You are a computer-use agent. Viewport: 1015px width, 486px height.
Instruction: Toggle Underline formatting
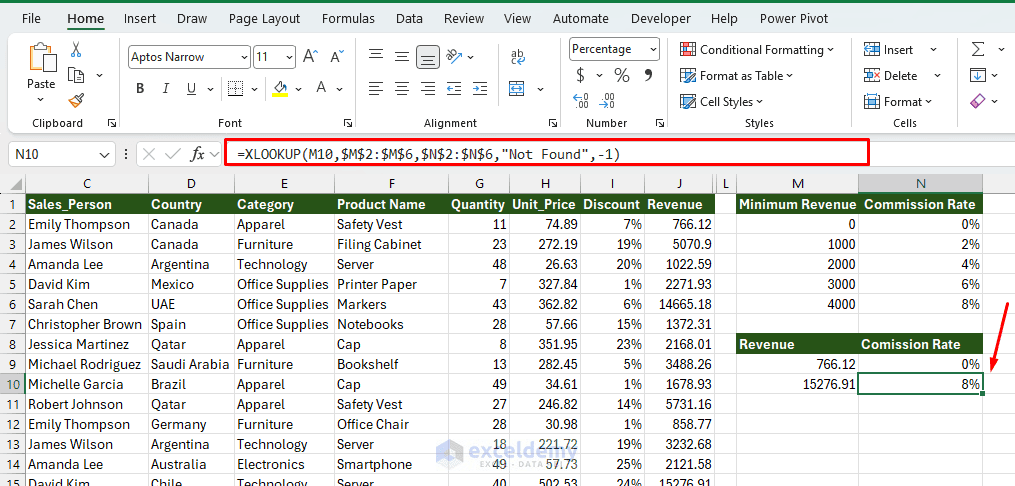click(192, 89)
